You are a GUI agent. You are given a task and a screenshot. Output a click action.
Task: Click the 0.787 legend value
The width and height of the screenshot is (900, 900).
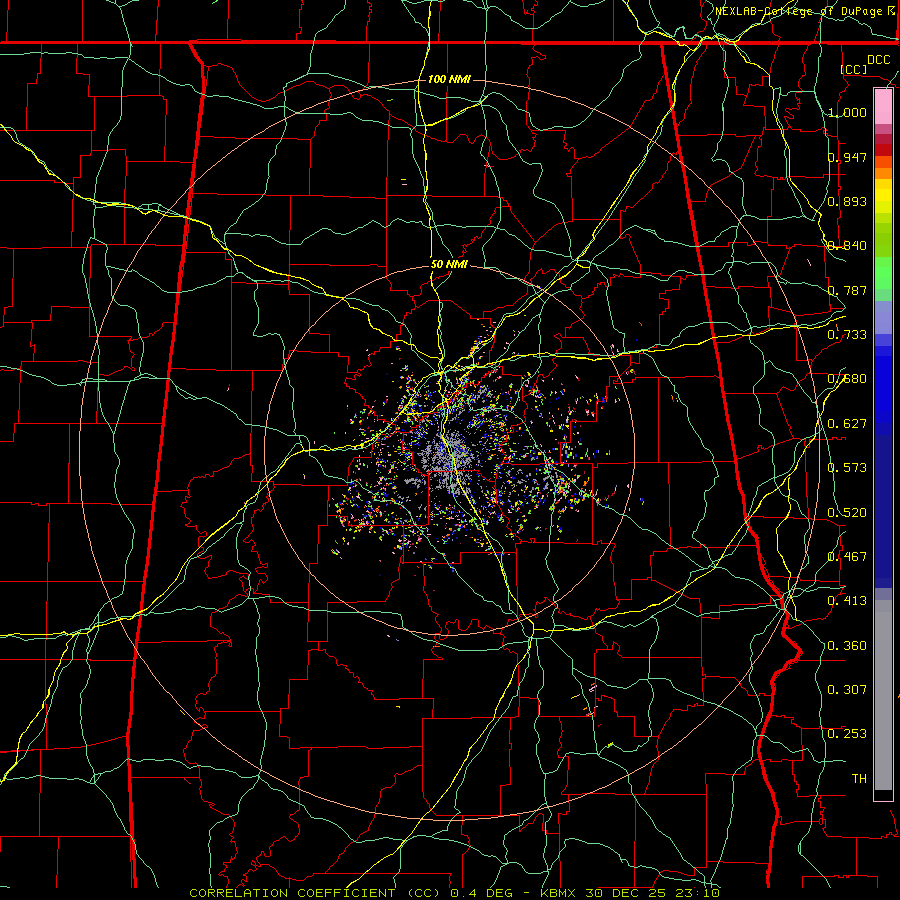(x=847, y=290)
